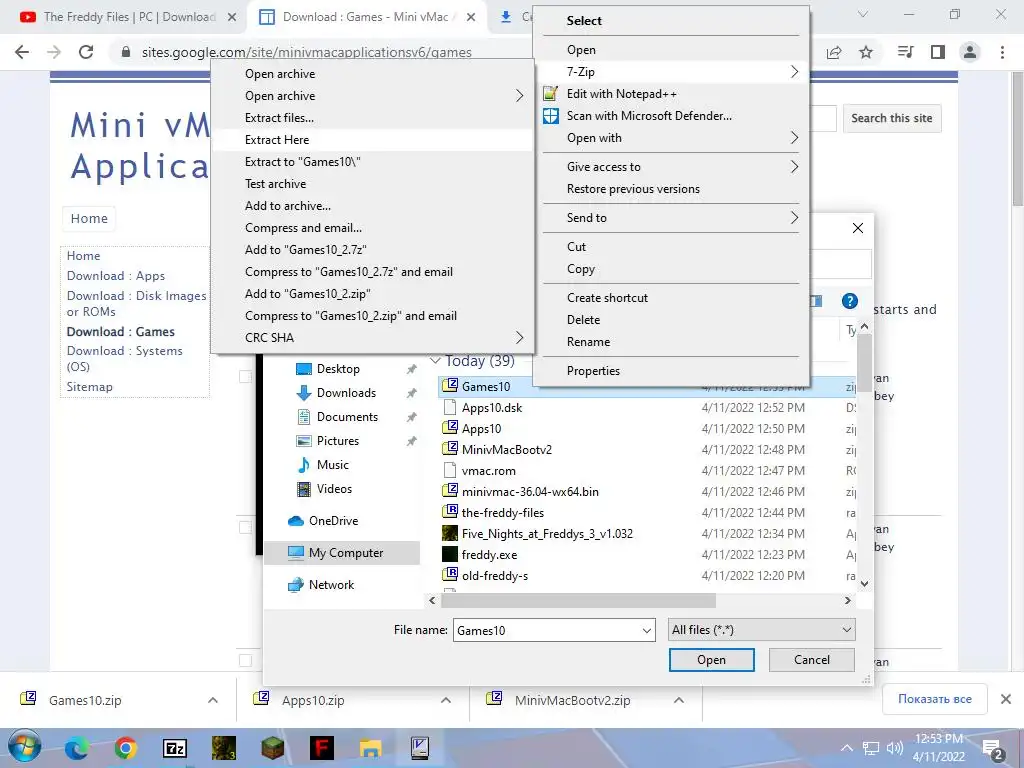
Task: Open the File name combo box dropdown
Action: (646, 630)
